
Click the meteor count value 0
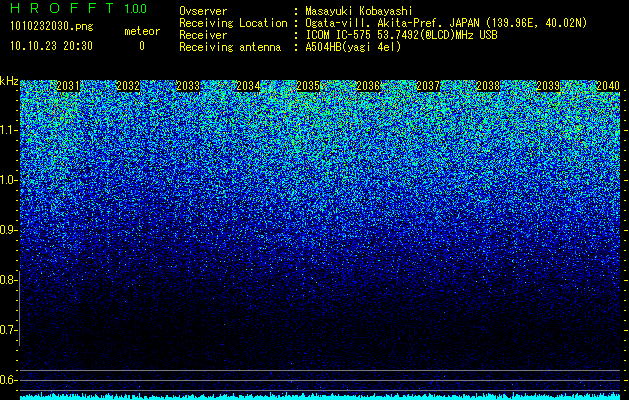[142, 46]
